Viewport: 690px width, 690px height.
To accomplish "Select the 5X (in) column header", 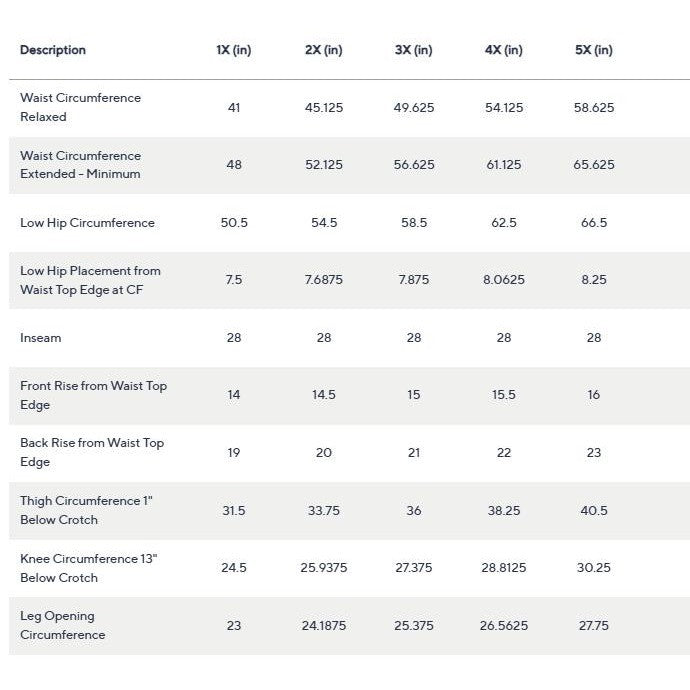I will [x=594, y=50].
